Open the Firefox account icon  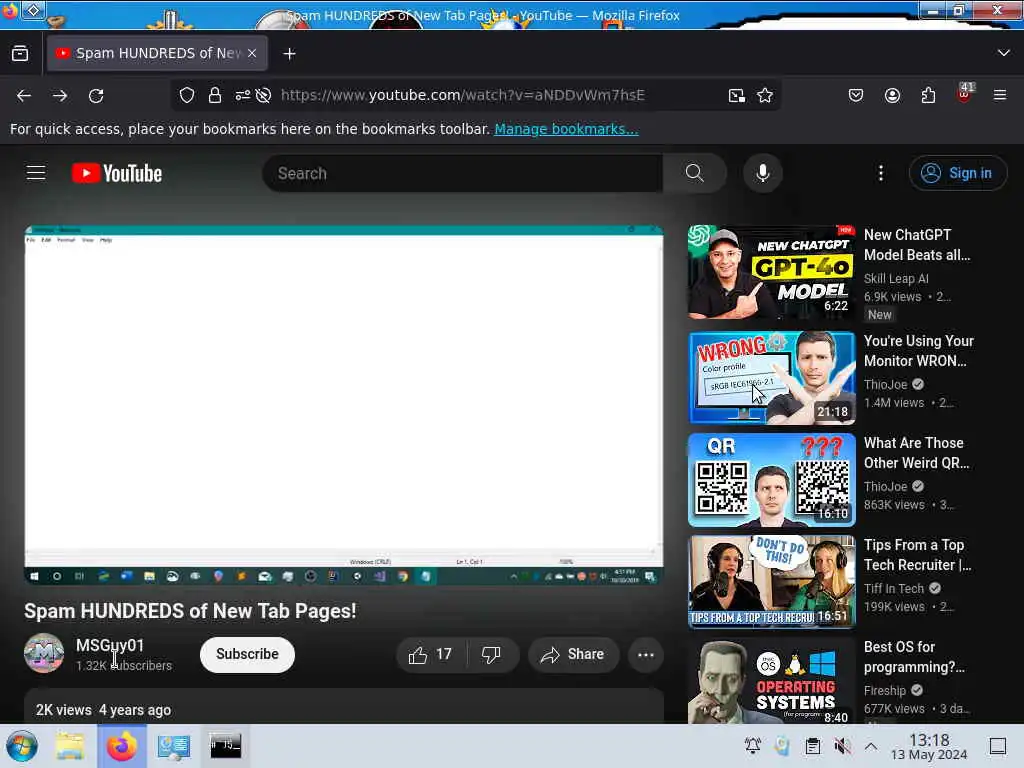tap(892, 95)
